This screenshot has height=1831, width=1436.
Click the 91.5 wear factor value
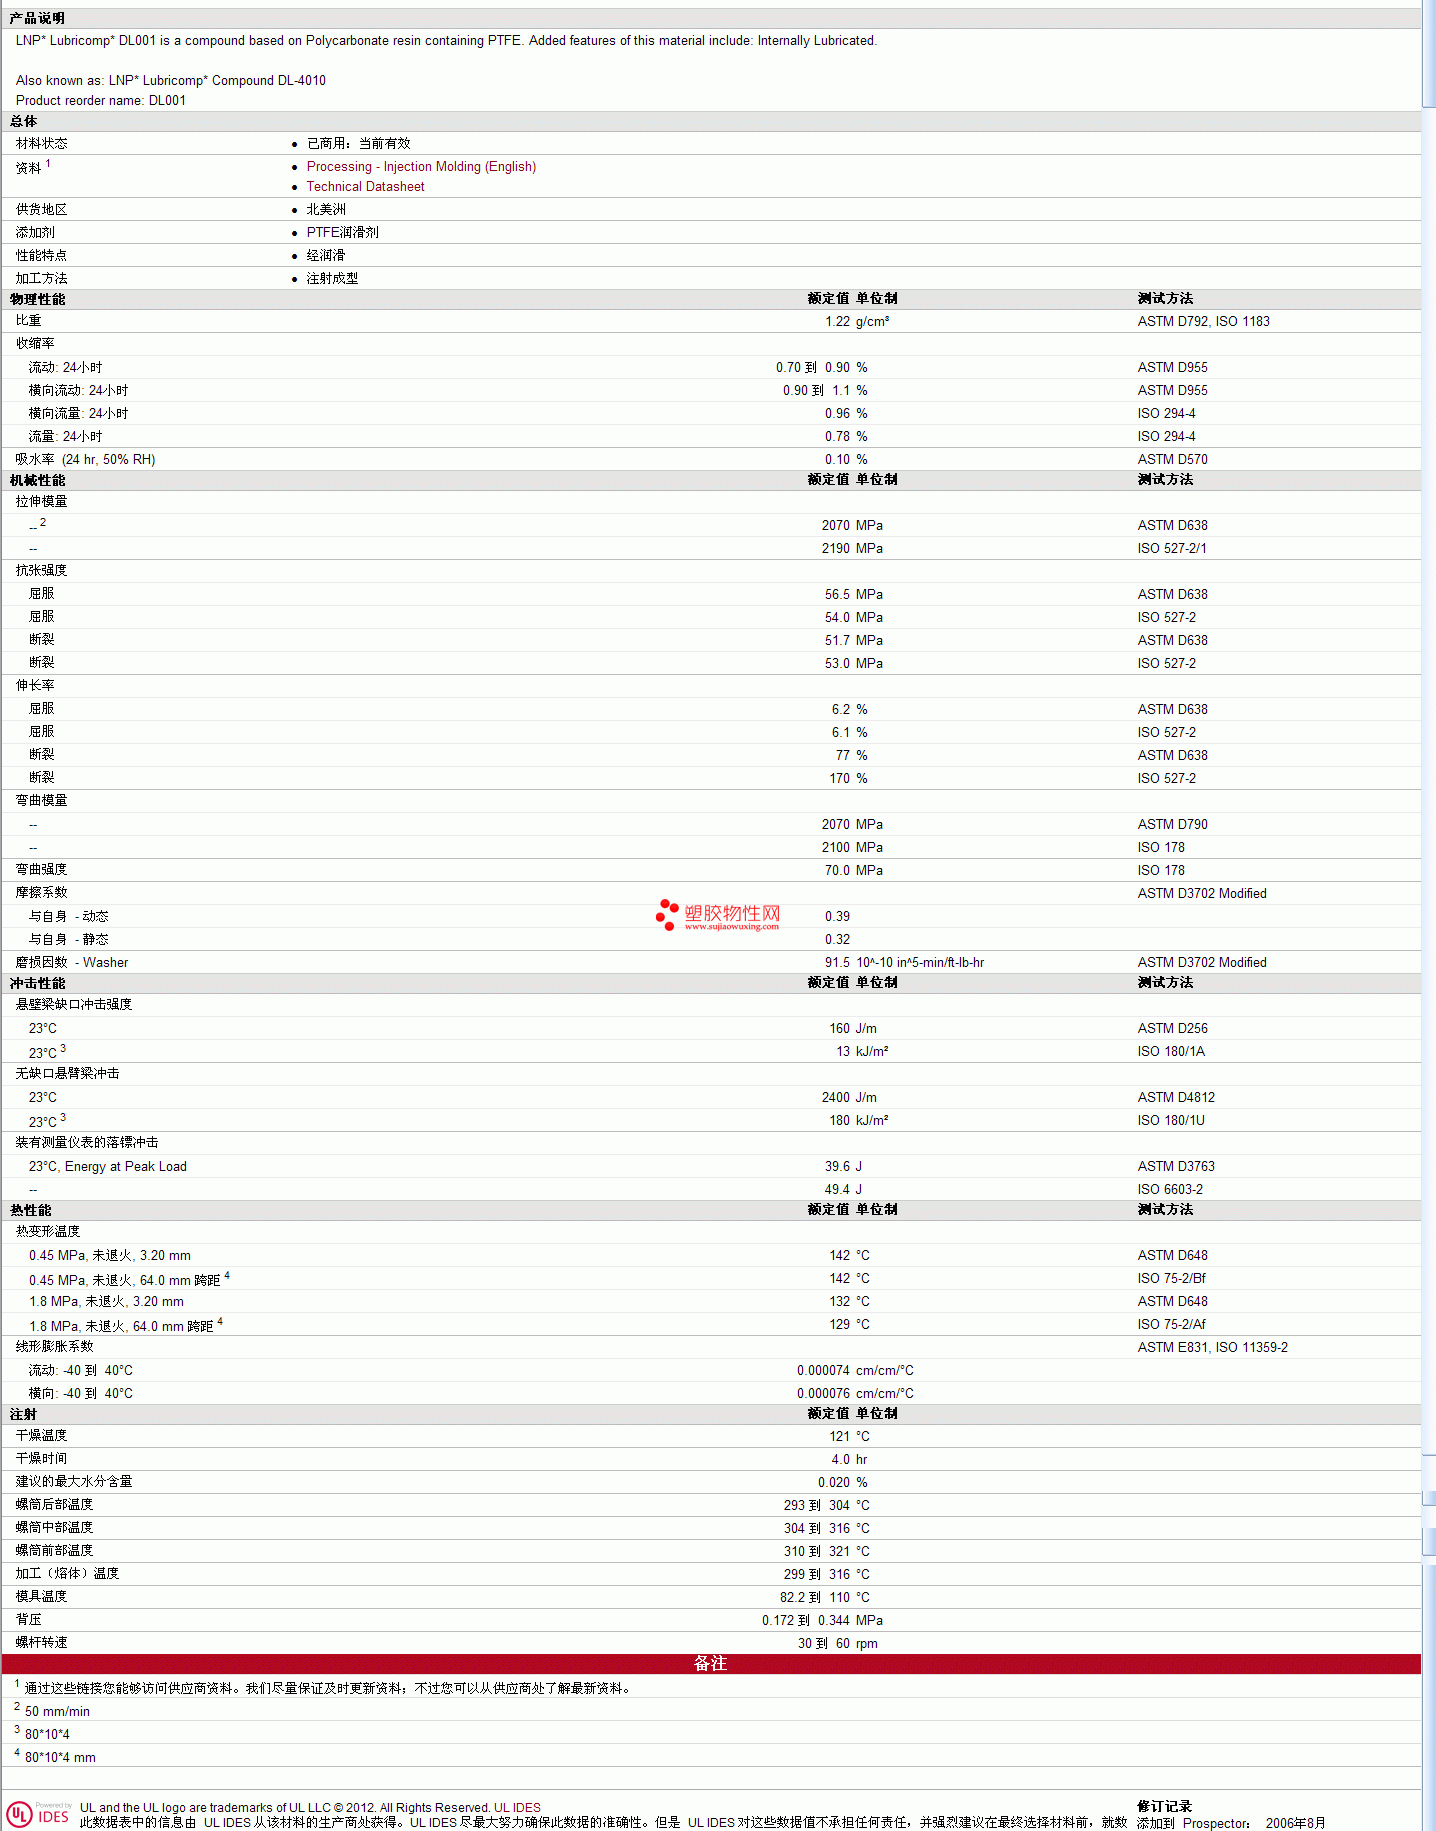click(837, 963)
